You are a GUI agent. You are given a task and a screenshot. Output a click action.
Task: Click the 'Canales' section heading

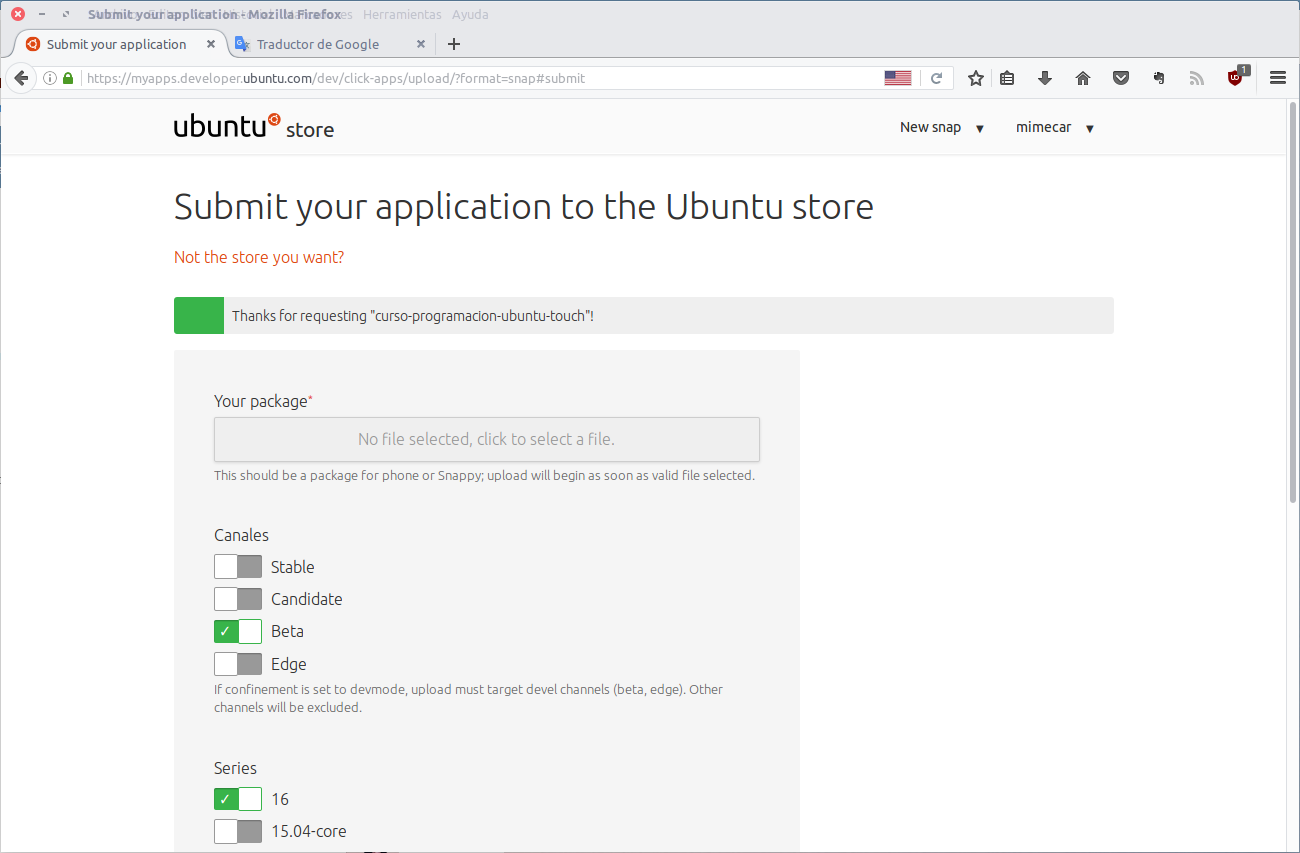[x=241, y=535]
